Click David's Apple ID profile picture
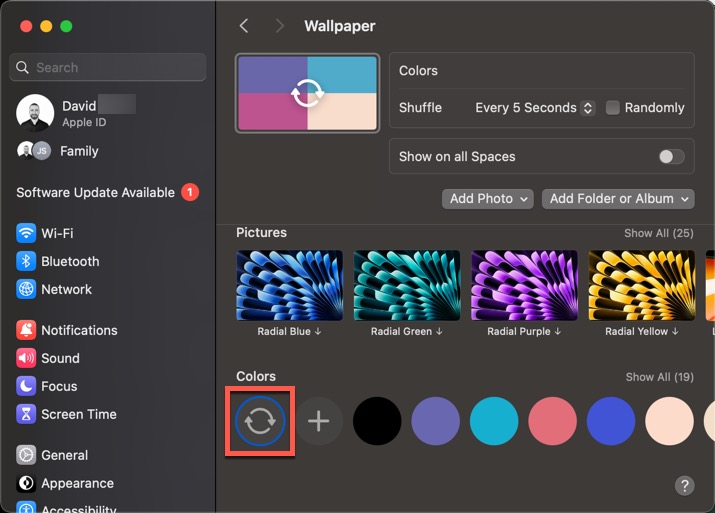 tap(35, 113)
